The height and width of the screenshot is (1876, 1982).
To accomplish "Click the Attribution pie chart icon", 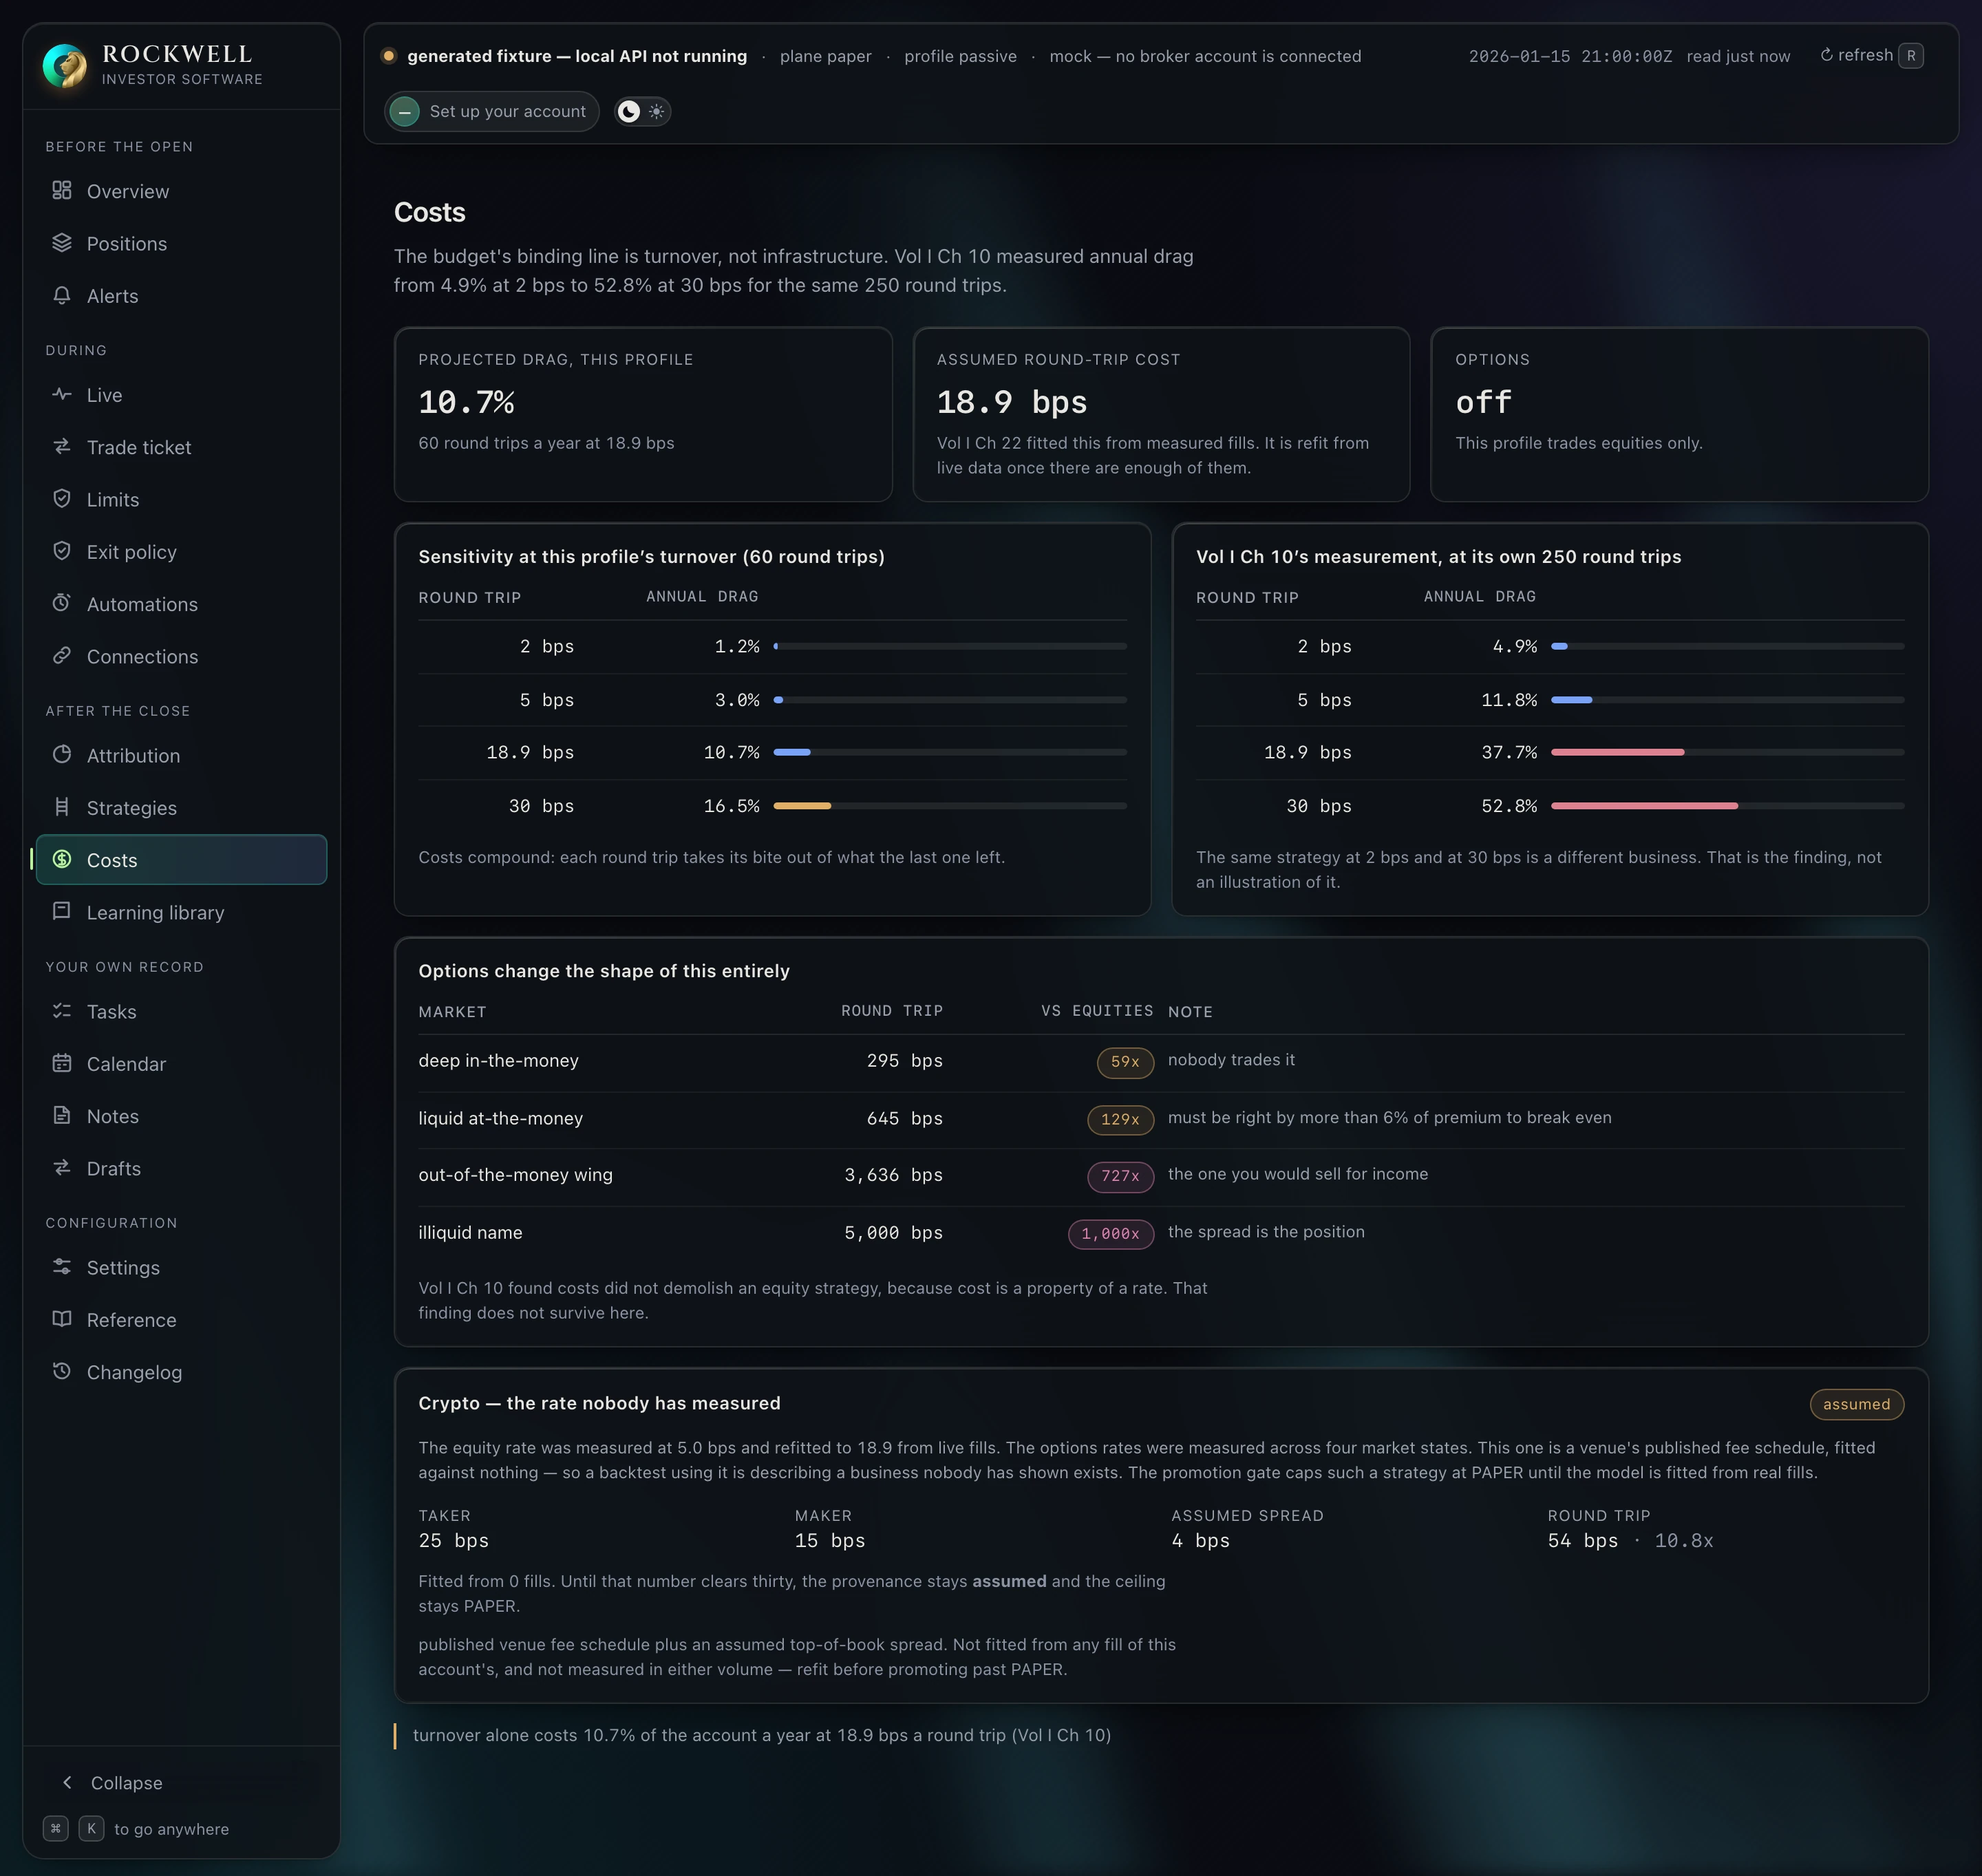I will tap(62, 755).
